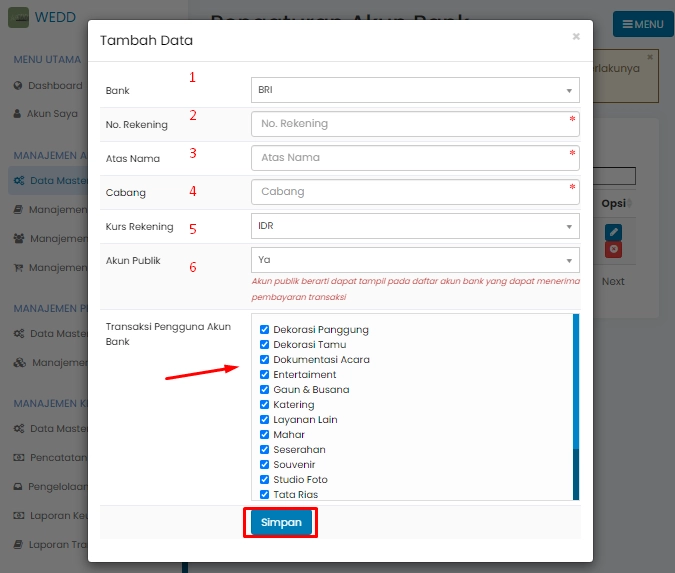Image resolution: width=675 pixels, height=573 pixels.
Task: Close the Tambah Data dialog
Action: click(x=576, y=37)
